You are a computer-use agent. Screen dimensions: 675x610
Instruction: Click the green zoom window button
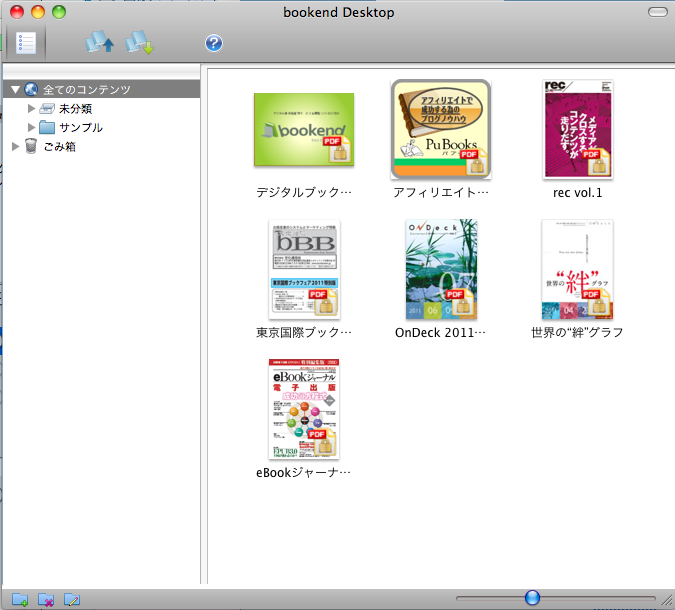click(x=59, y=12)
